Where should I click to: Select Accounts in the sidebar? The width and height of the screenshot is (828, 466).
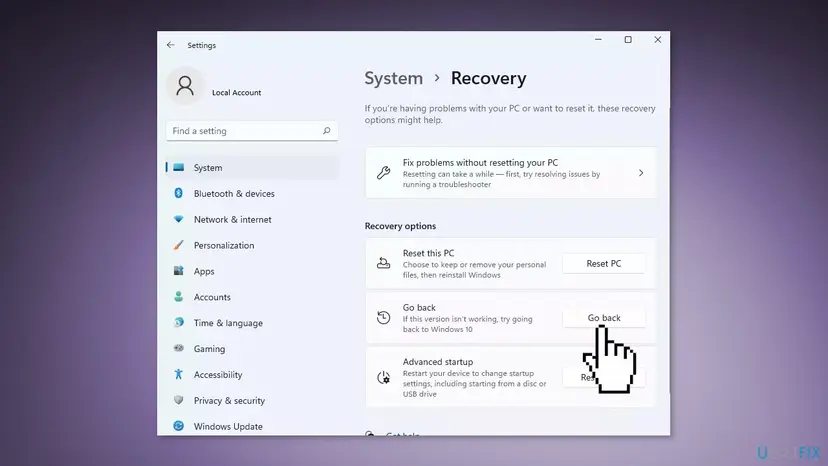click(x=251, y=297)
